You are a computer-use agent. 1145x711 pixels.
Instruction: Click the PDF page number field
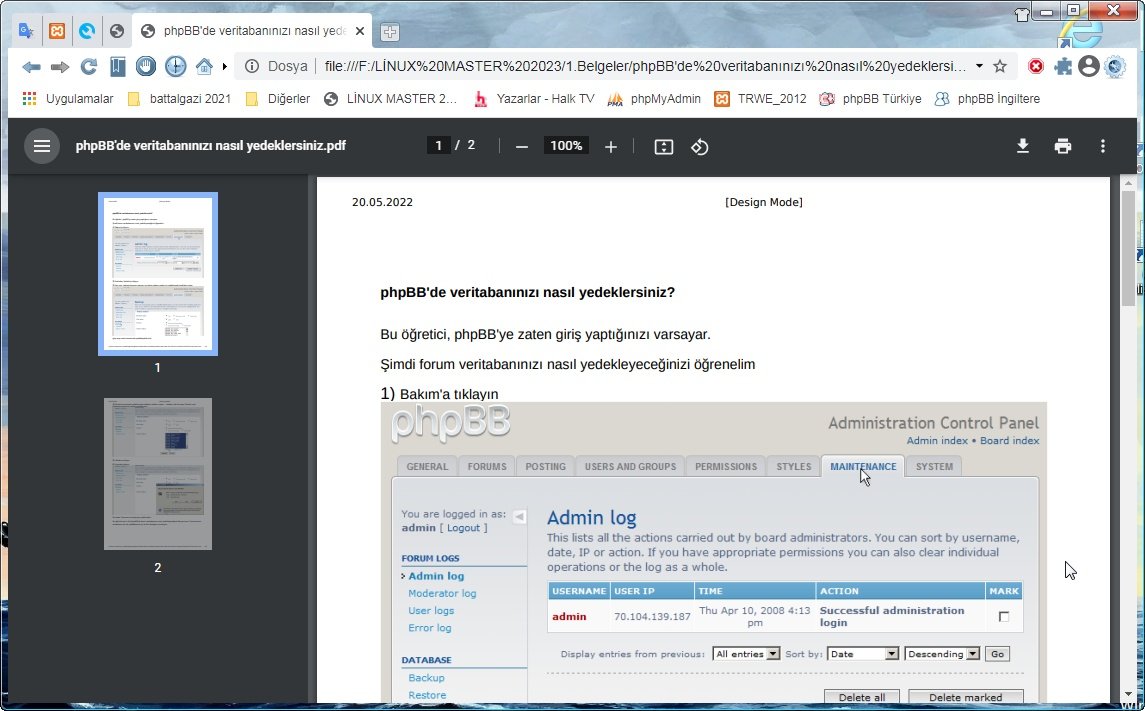click(438, 145)
